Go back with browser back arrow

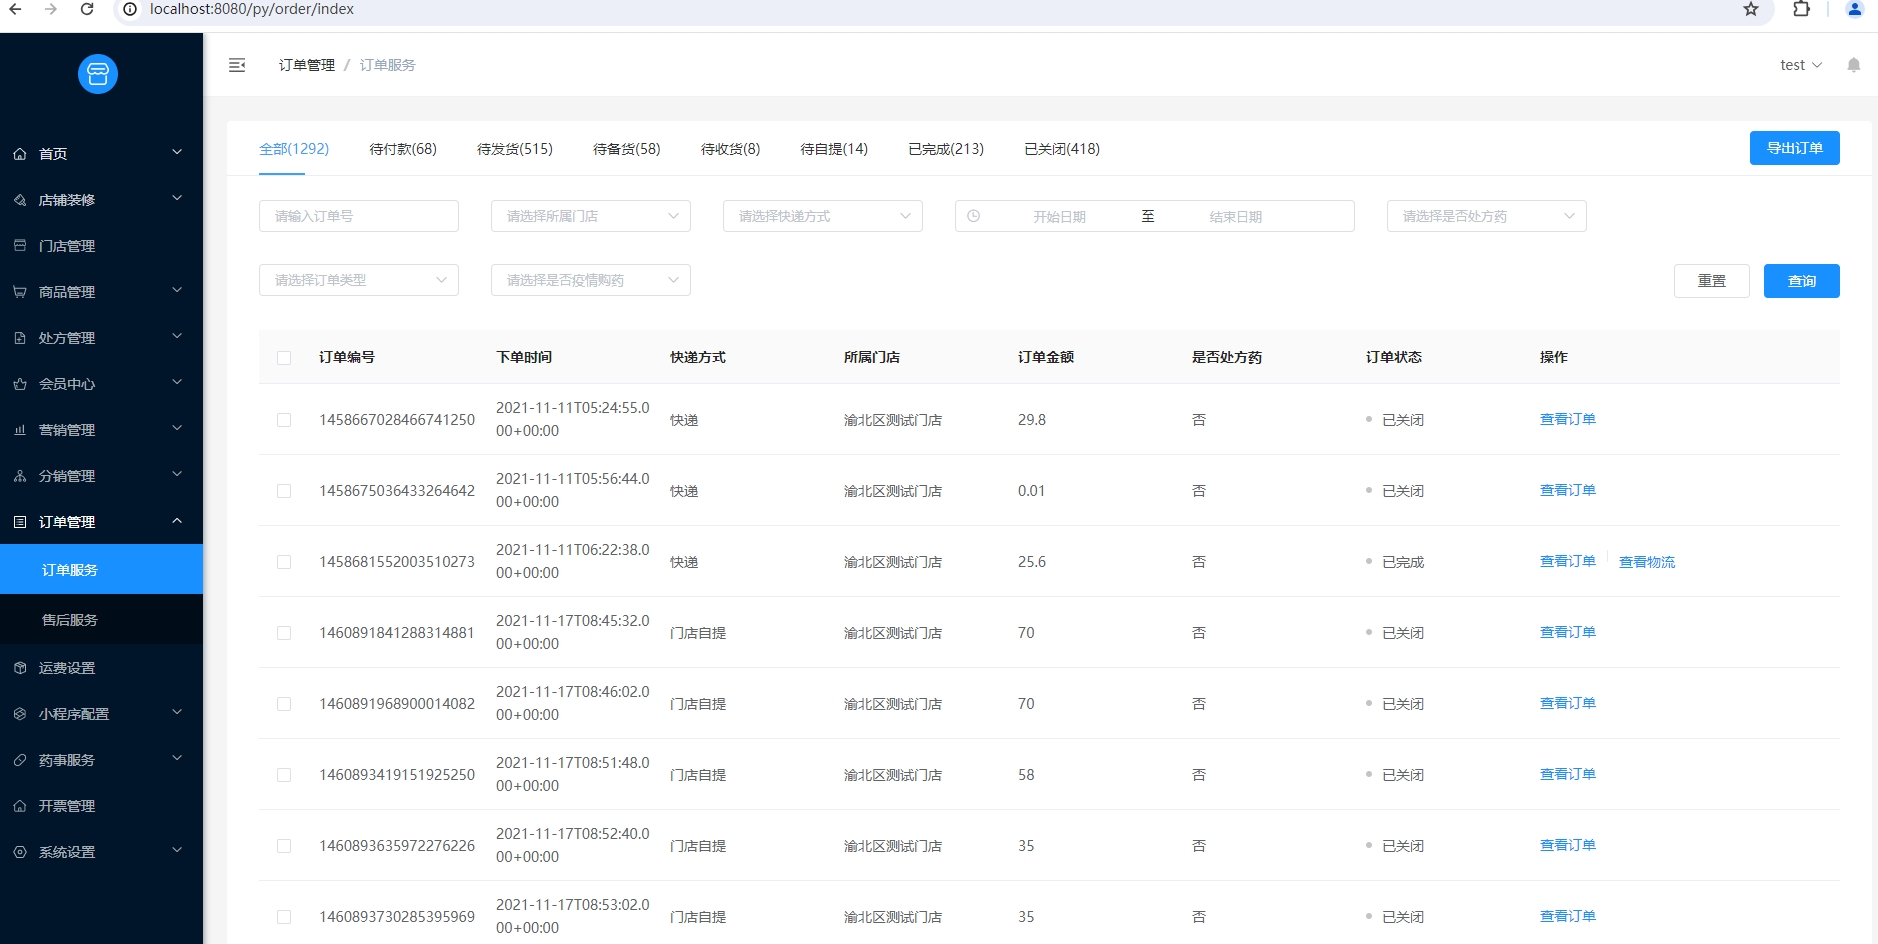(x=15, y=9)
